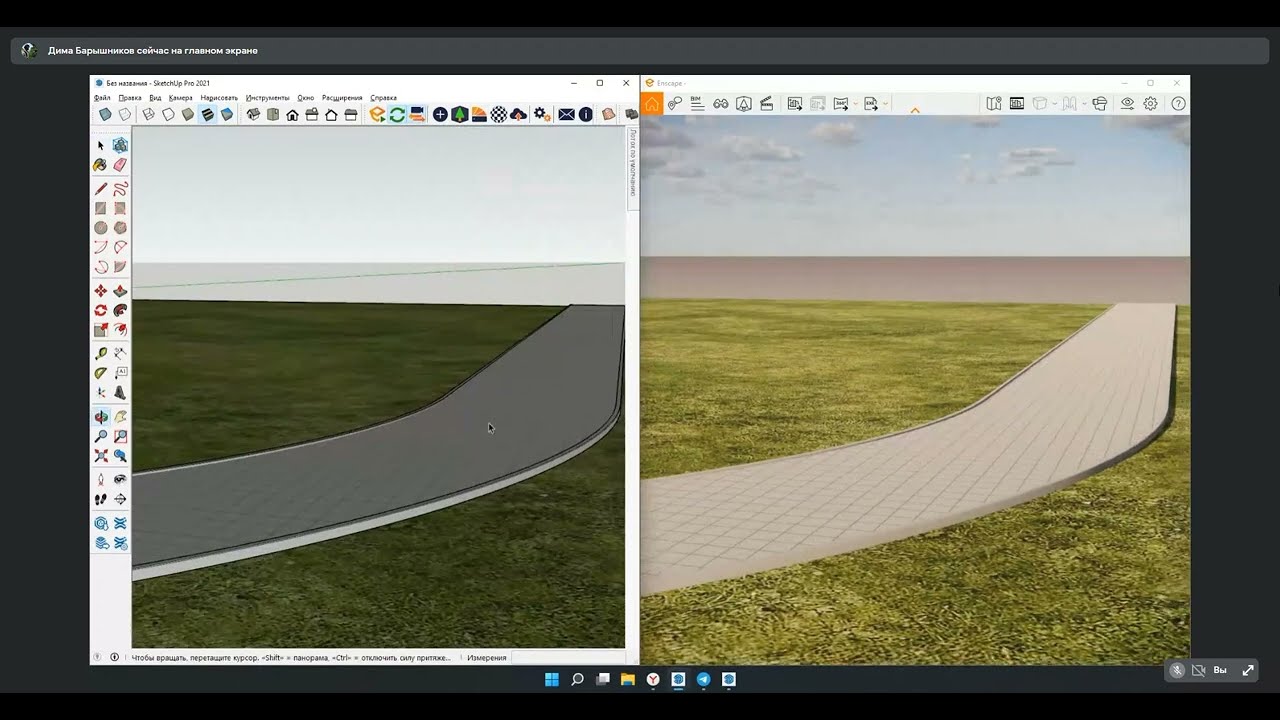The image size is (1280, 720).
Task: Select the Push/Pull tool
Action: point(120,291)
